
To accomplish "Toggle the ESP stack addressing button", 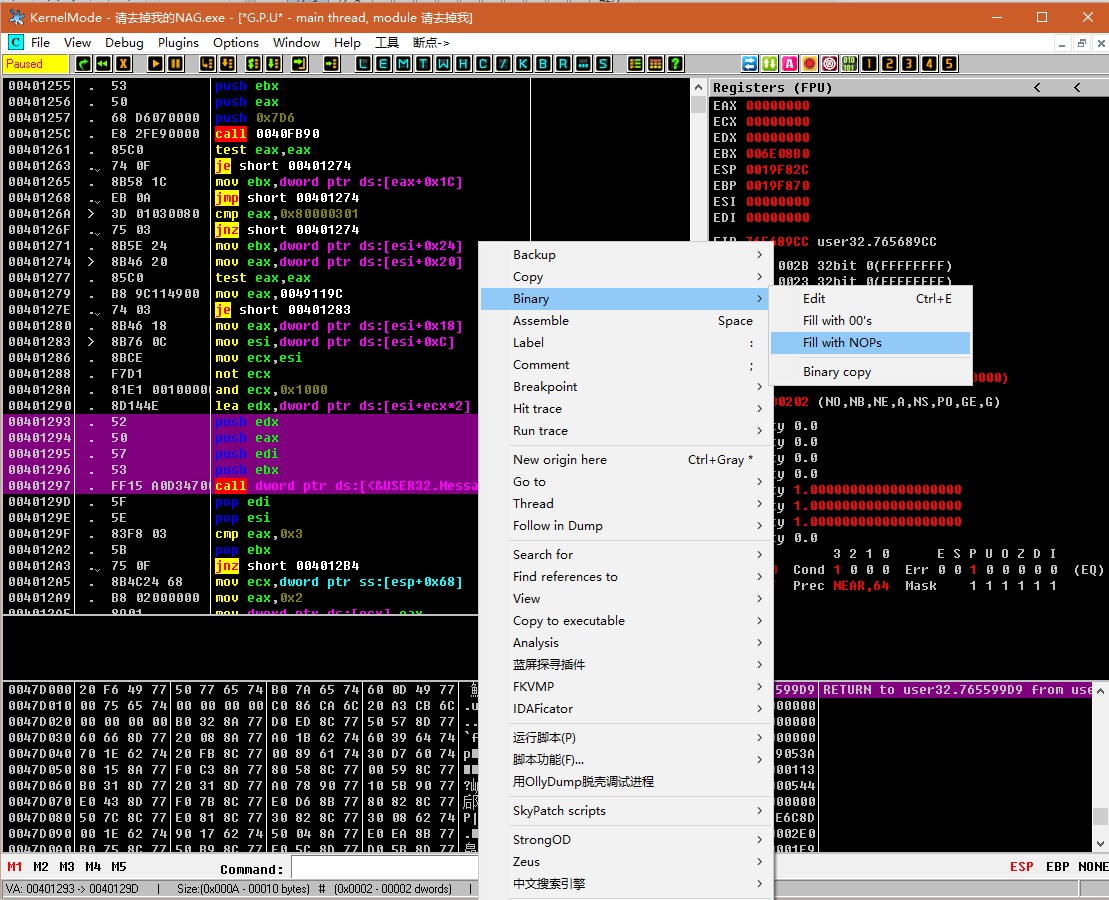I will tap(1021, 867).
